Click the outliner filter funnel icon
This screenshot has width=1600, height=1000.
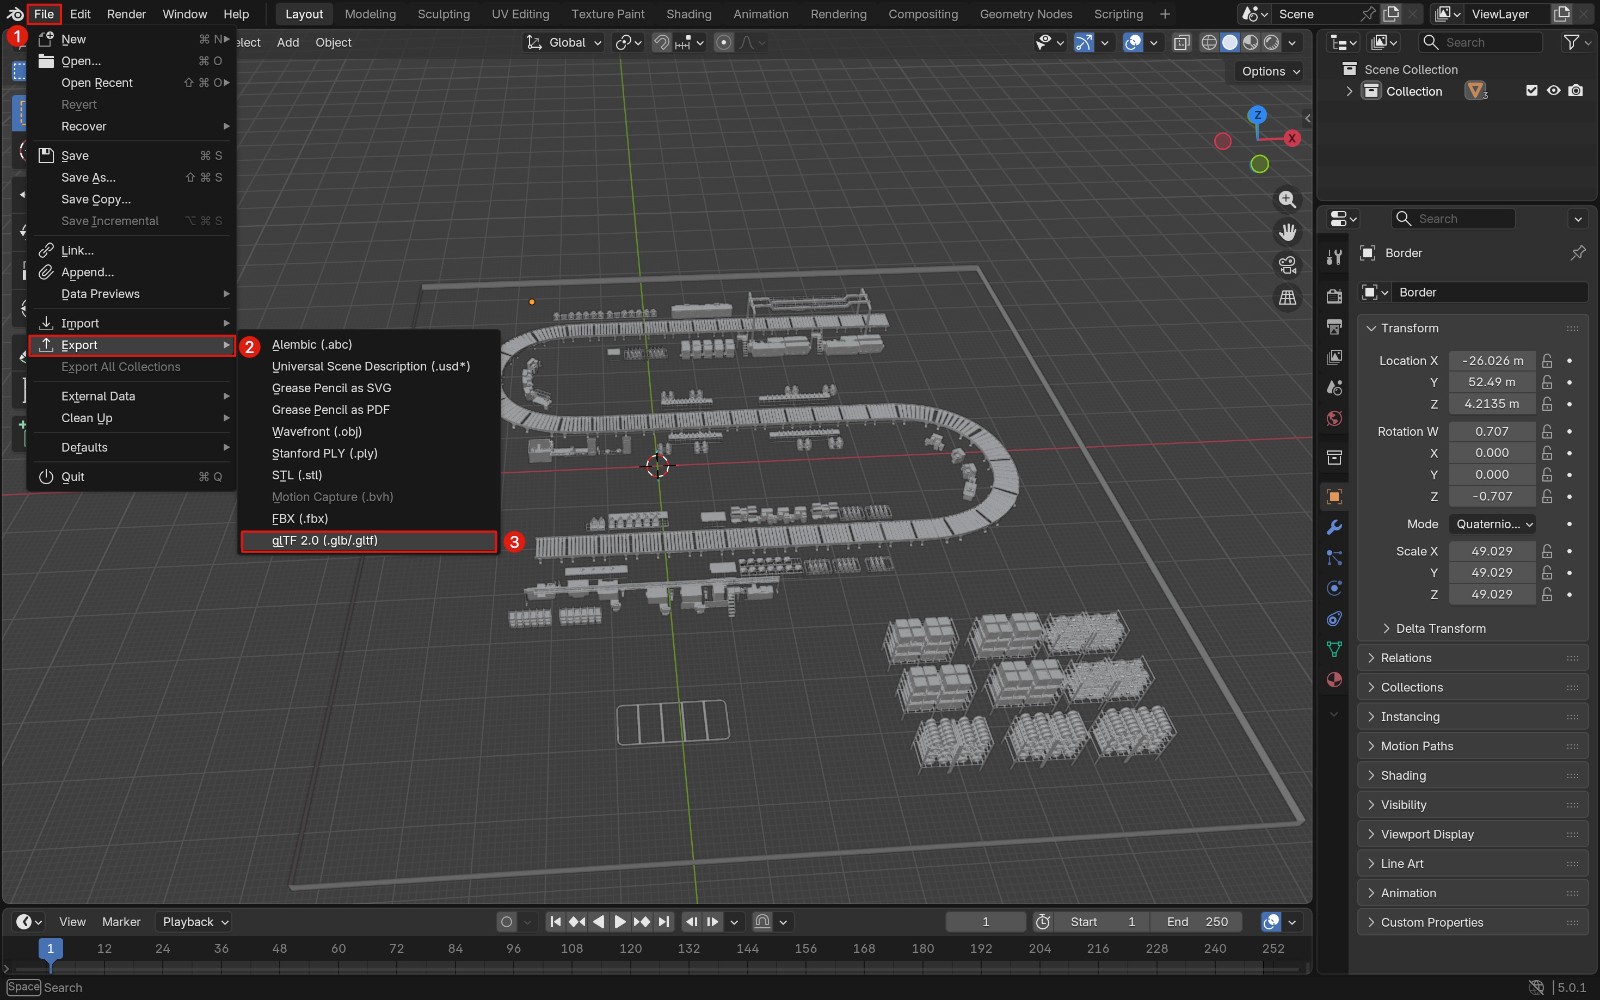(1571, 42)
